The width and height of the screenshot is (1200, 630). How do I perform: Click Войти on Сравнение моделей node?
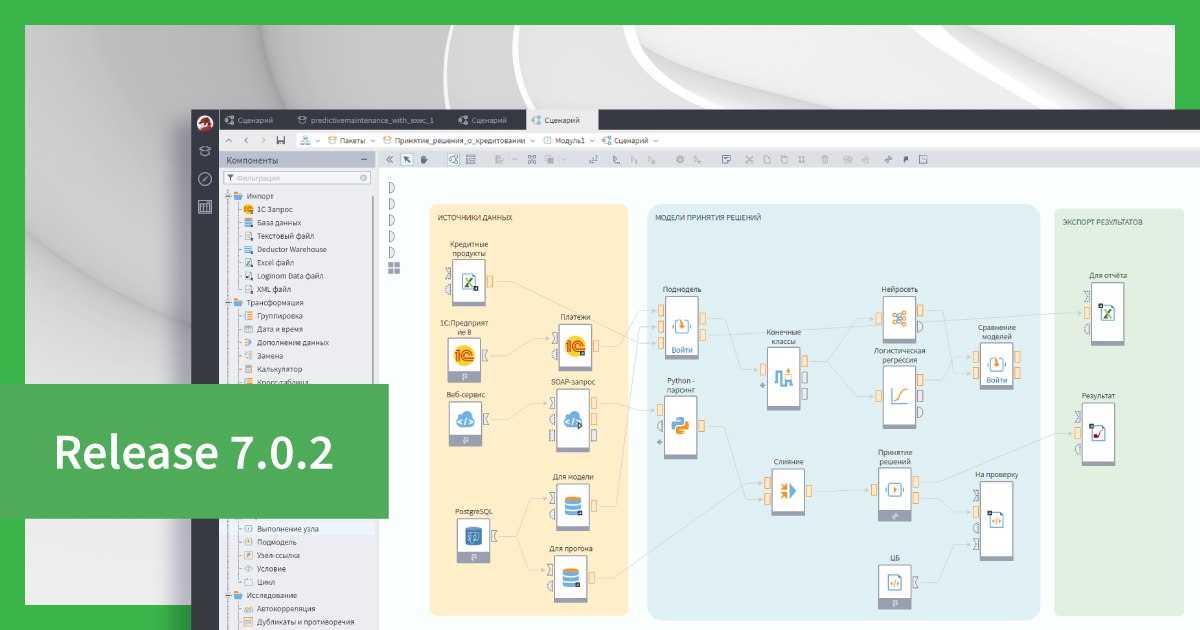[x=996, y=380]
